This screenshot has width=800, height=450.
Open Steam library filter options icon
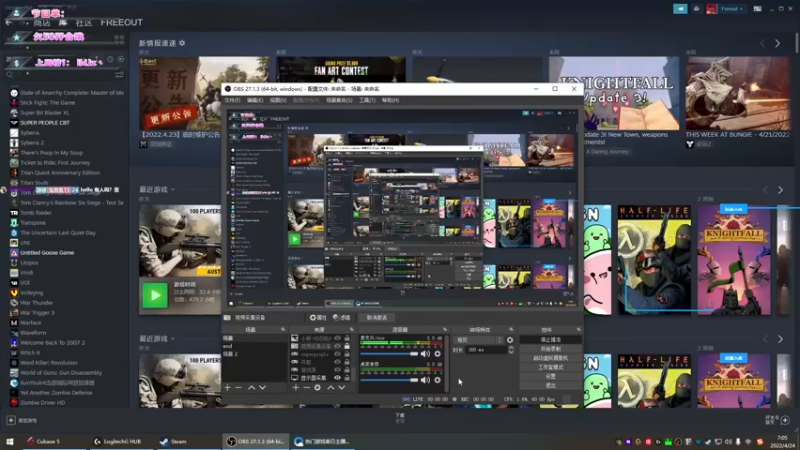pos(119,74)
